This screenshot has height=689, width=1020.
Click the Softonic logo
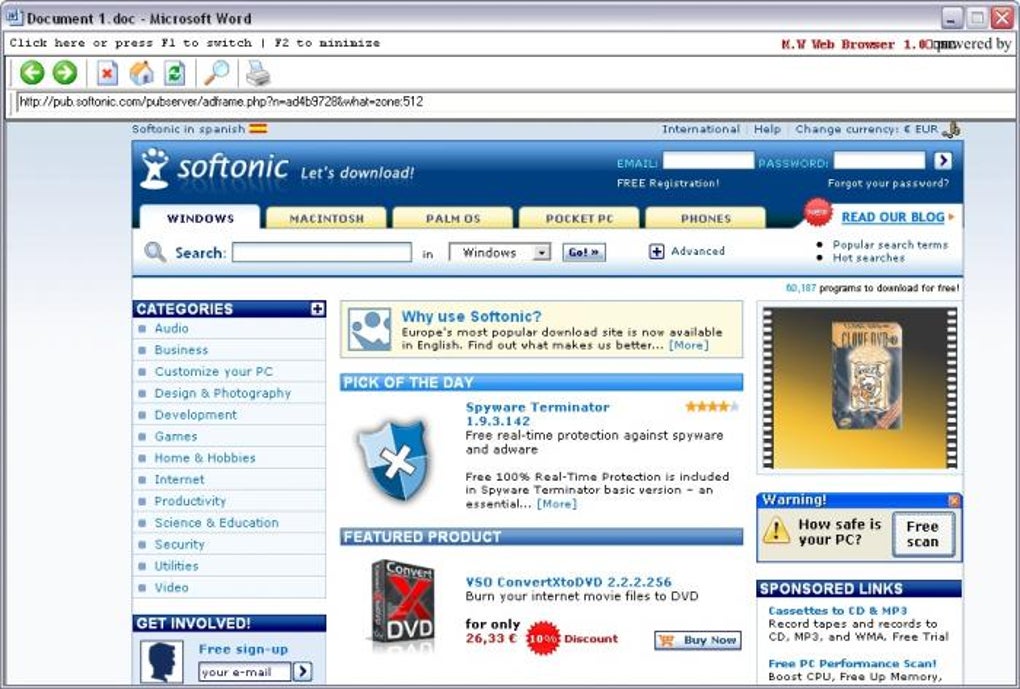(214, 169)
